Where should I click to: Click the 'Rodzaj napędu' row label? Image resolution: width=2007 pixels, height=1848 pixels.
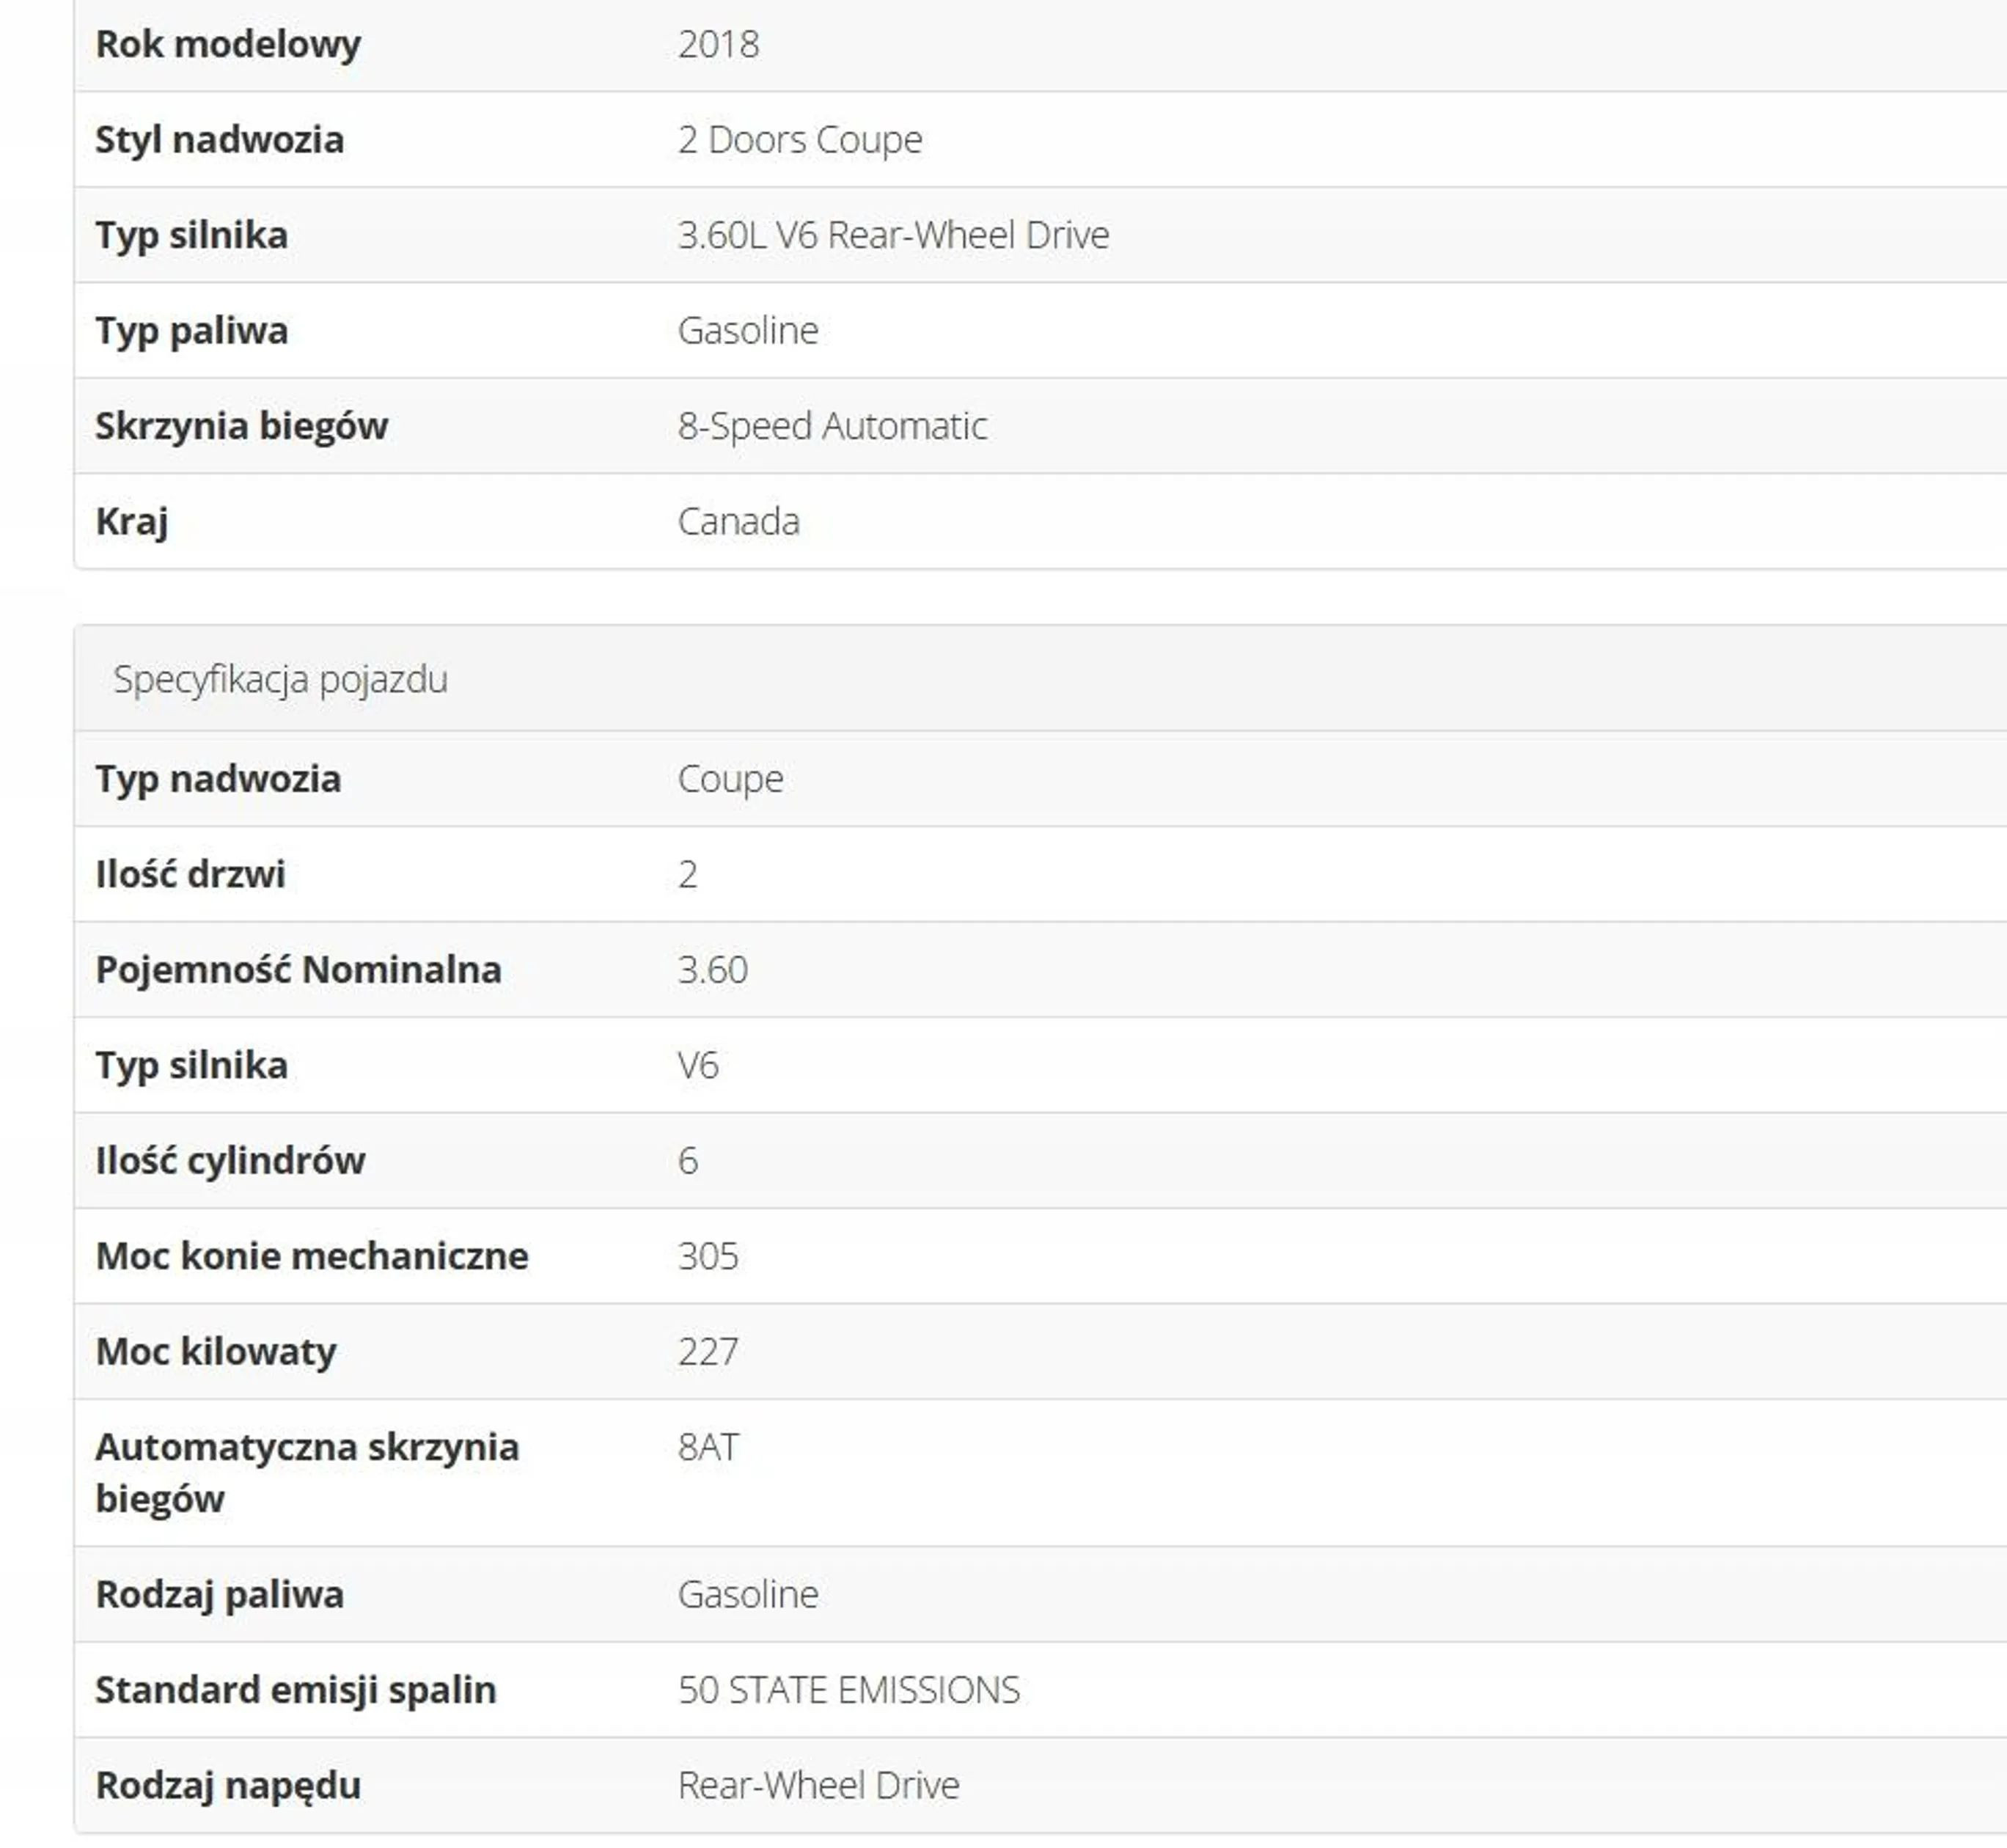tap(228, 1785)
